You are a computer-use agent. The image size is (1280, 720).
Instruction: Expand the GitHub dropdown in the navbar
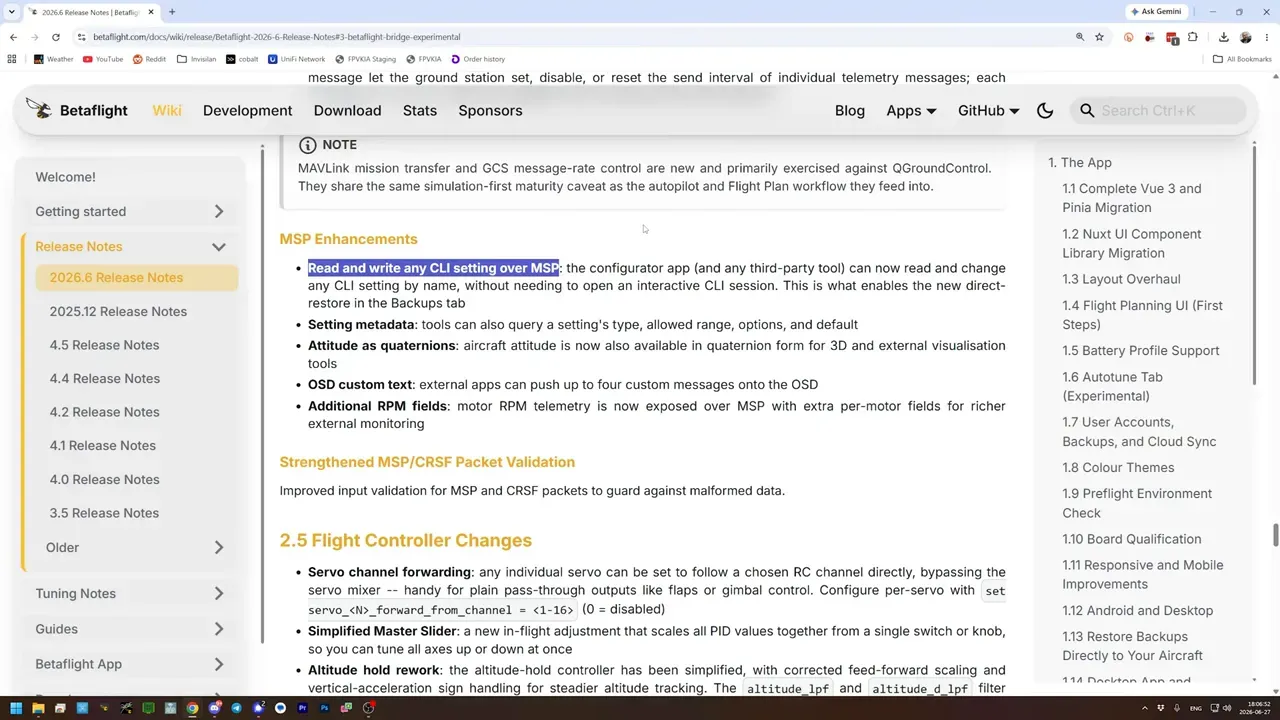coord(988,111)
